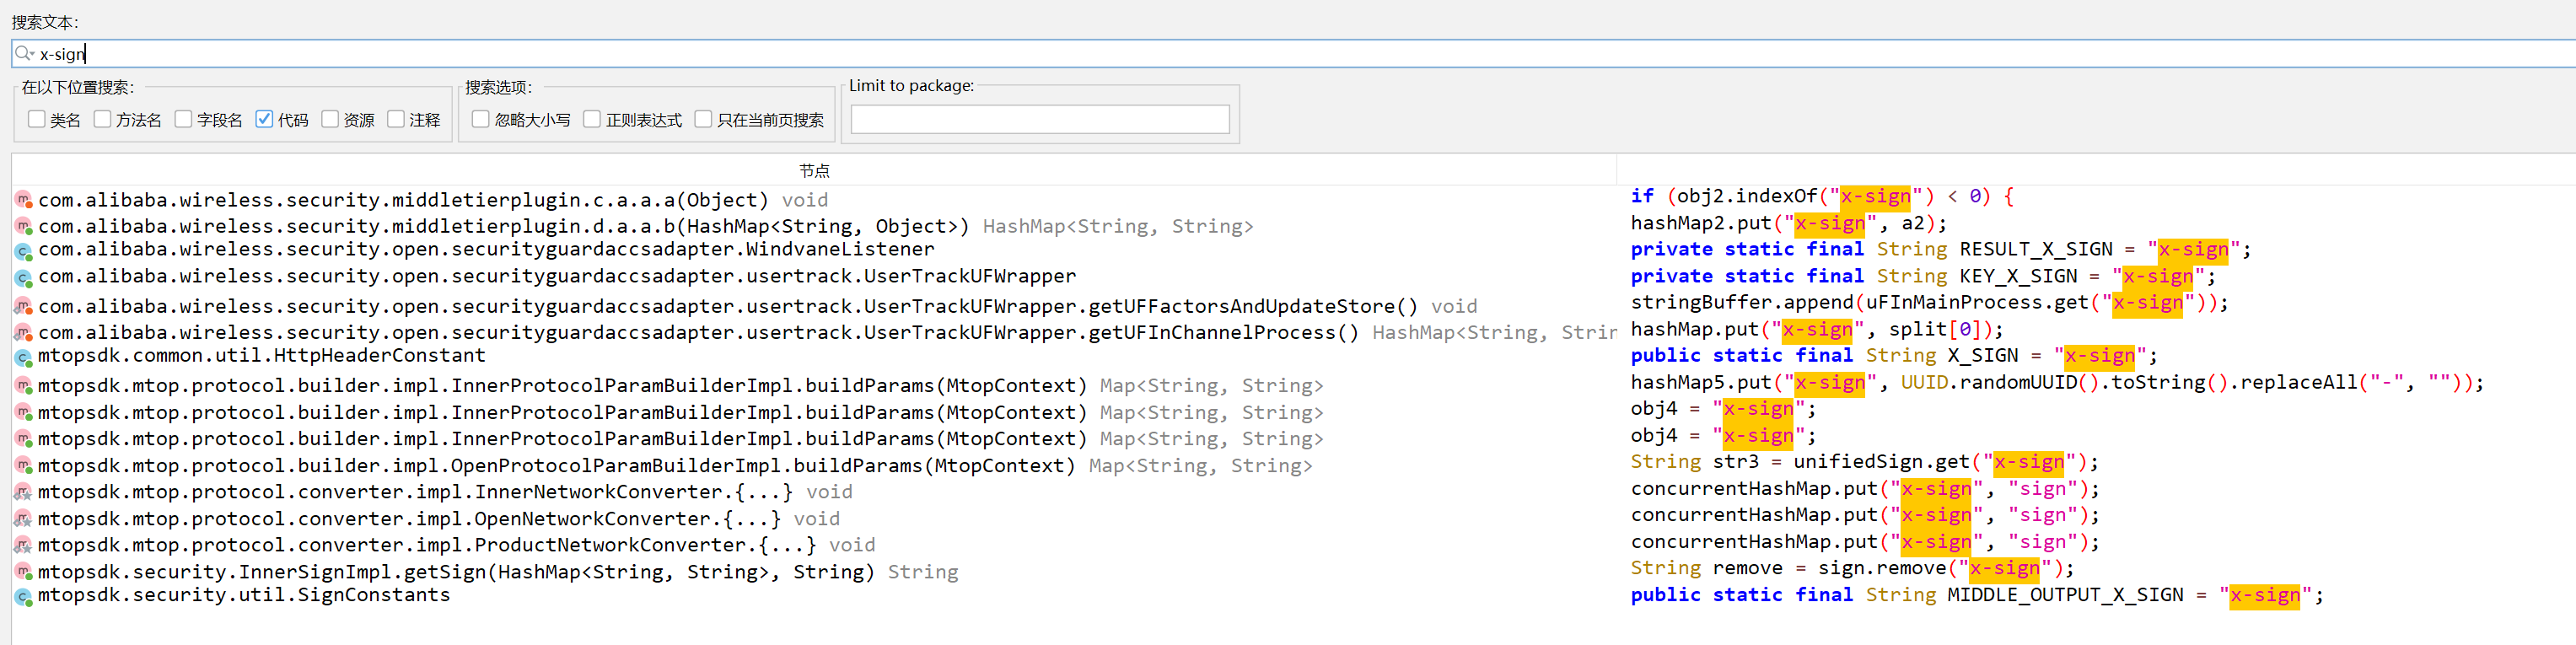The width and height of the screenshot is (2576, 645).
Task: Click the search magnifier icon in text field
Action: pos(24,54)
